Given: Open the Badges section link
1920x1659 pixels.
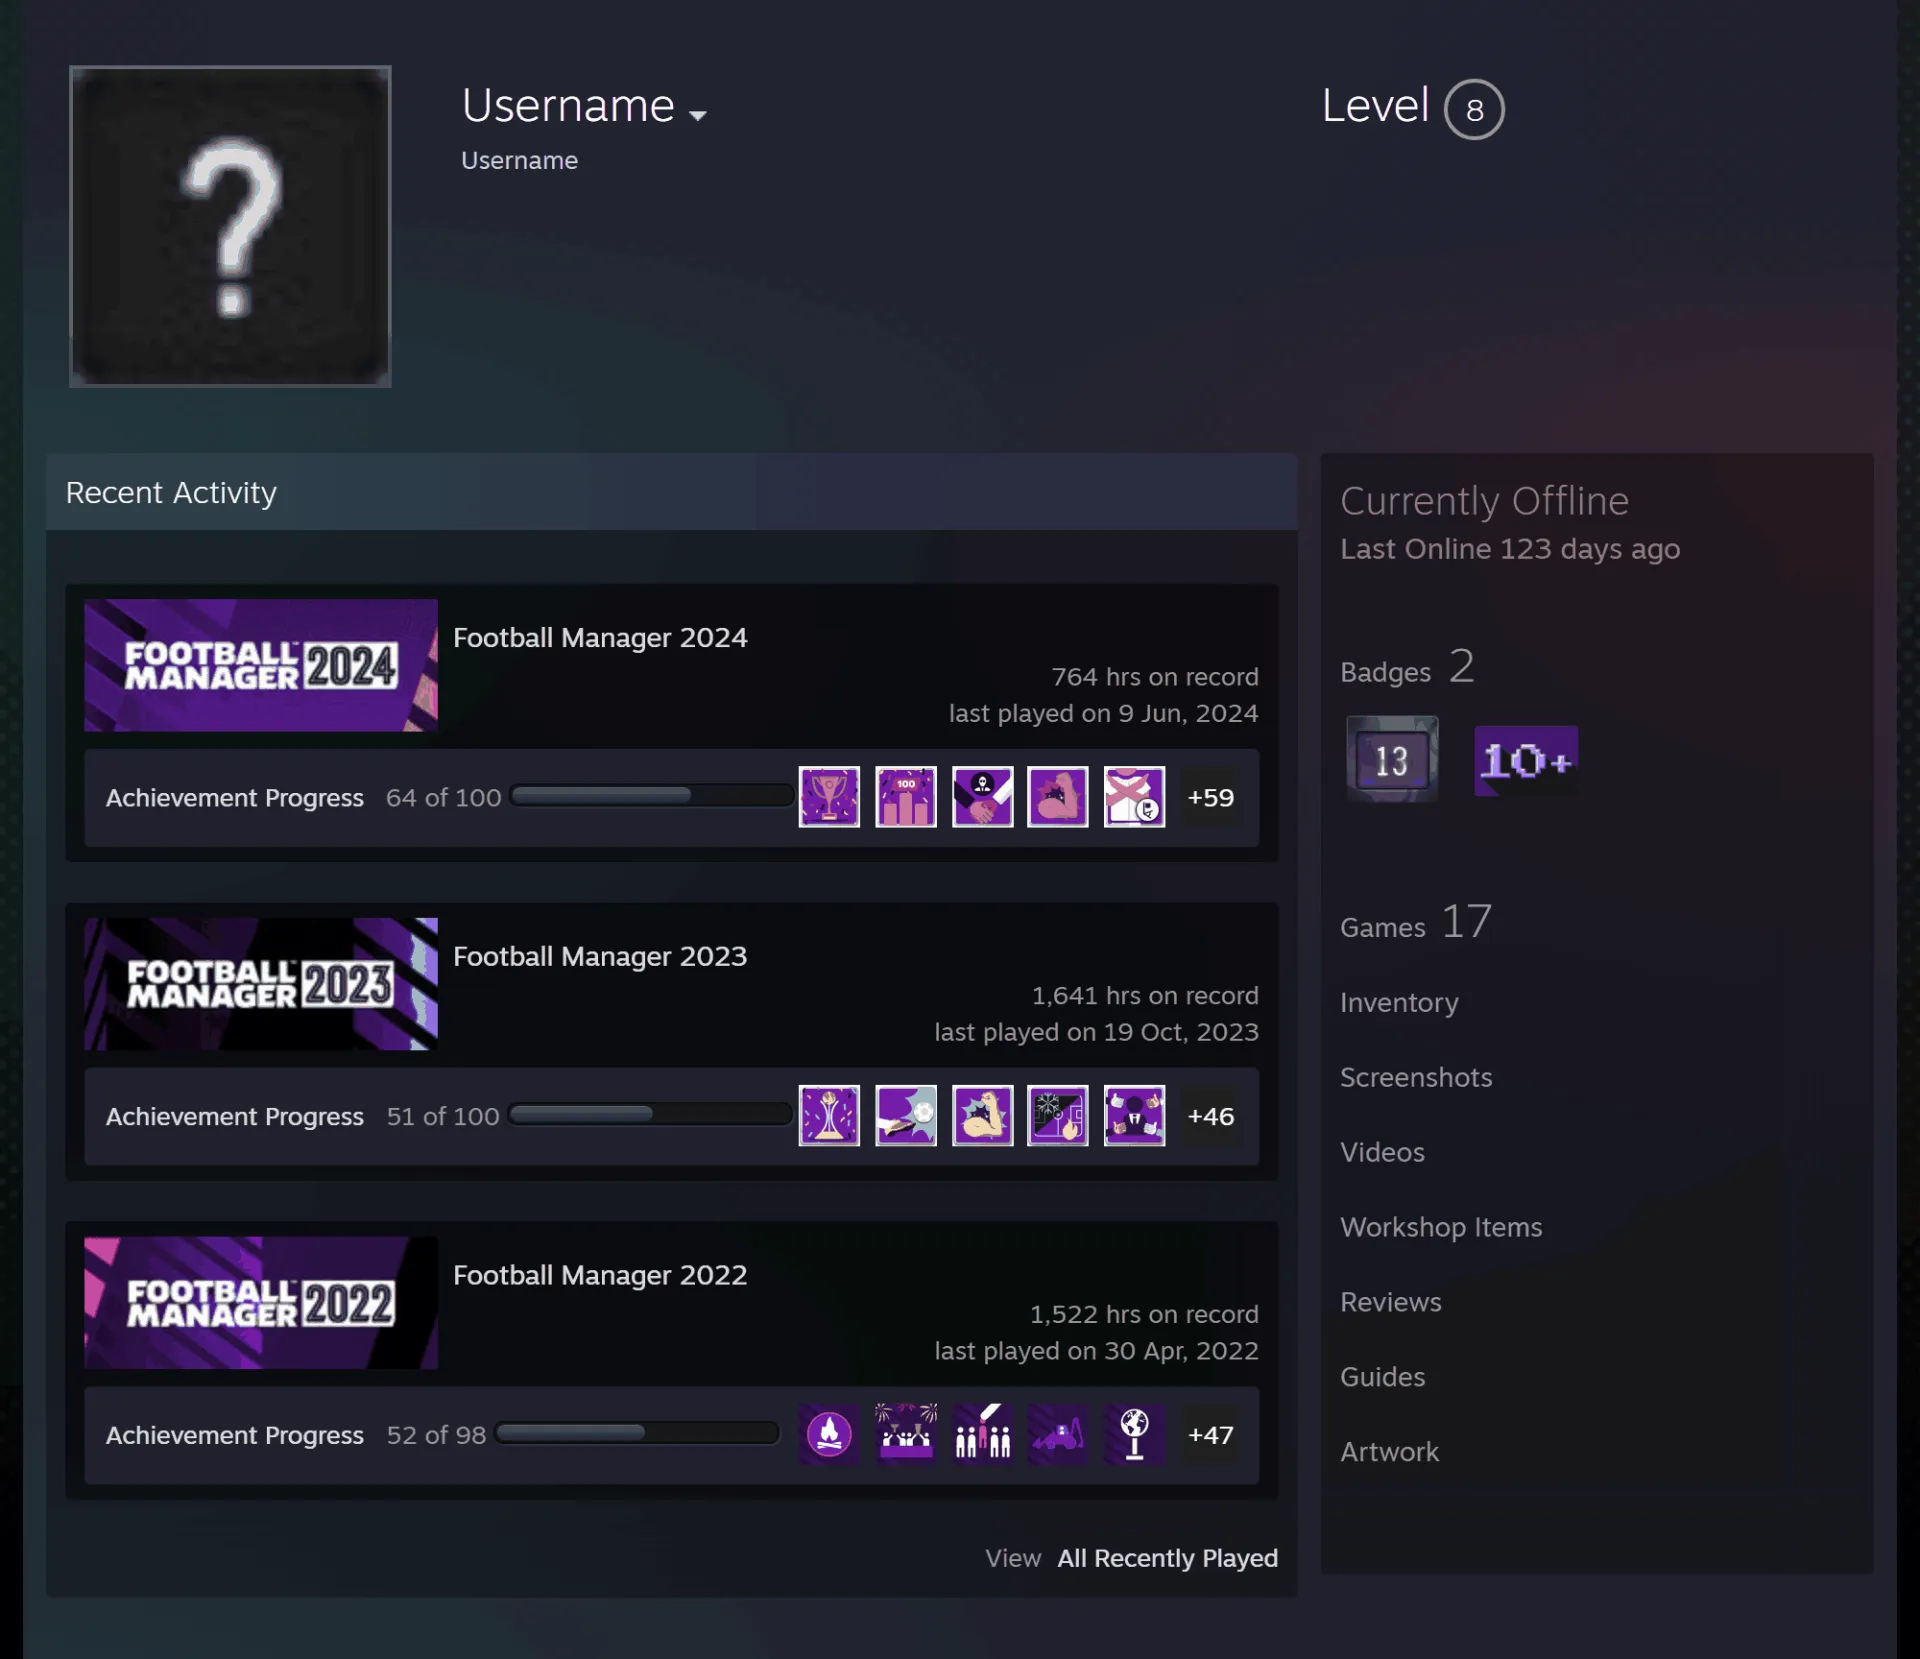Looking at the screenshot, I should pos(1407,667).
